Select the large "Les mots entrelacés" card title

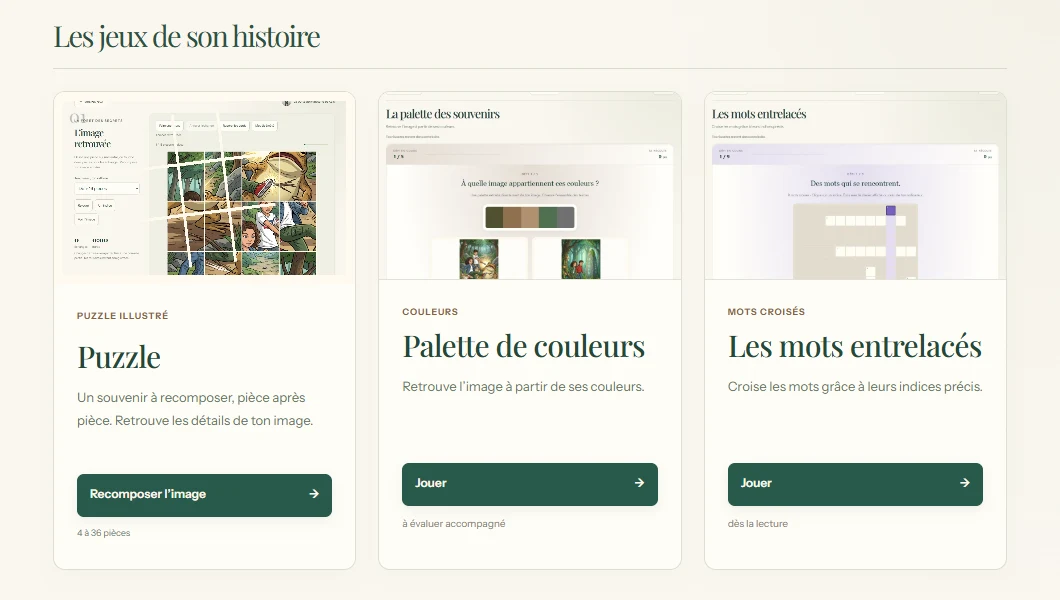(854, 347)
